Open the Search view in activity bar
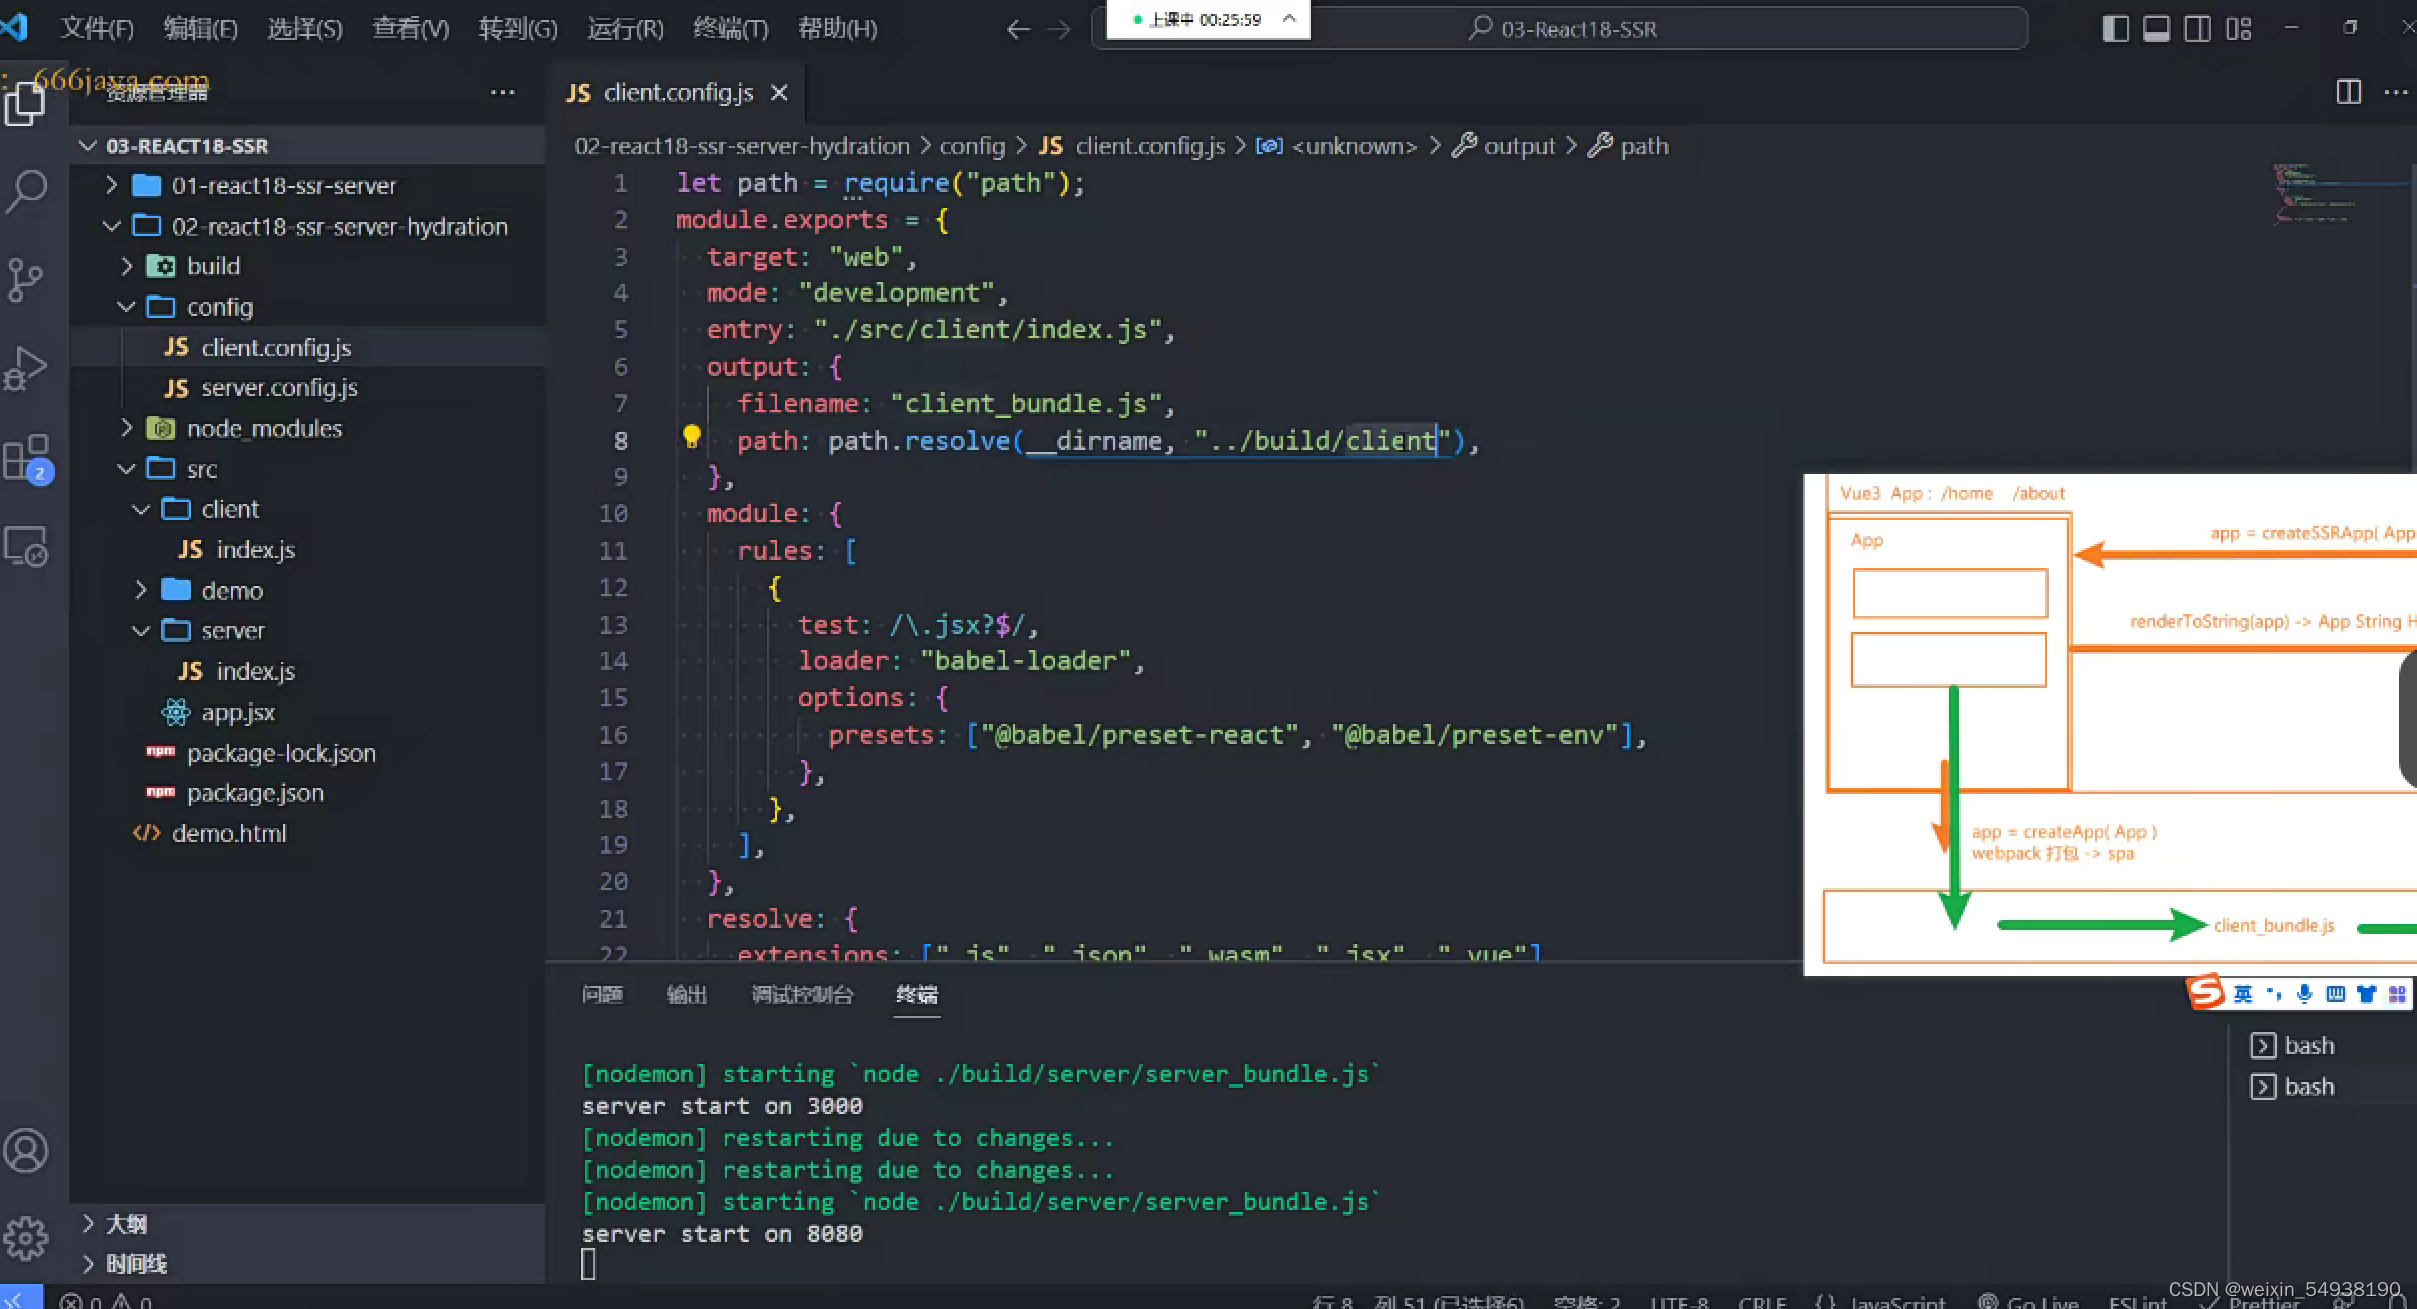Image resolution: width=2417 pixels, height=1309 pixels. pos(26,190)
